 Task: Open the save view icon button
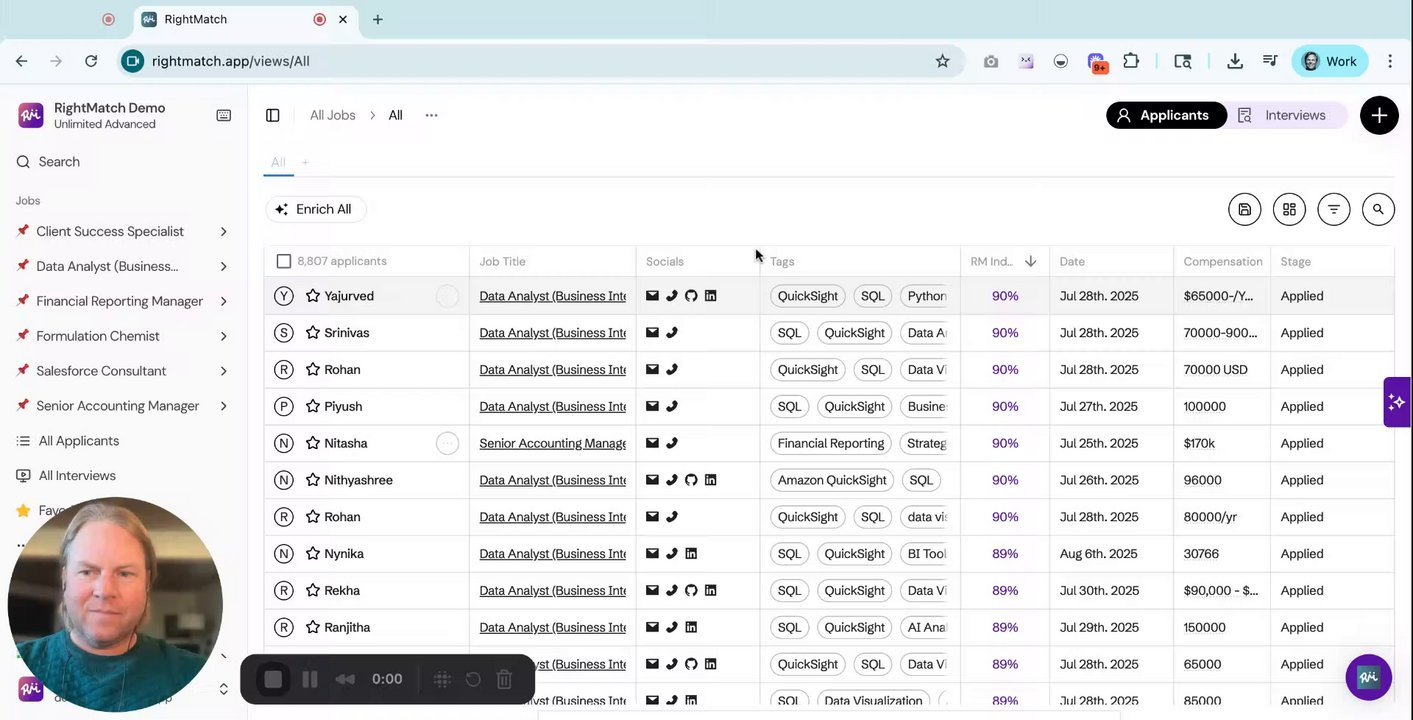tap(1245, 209)
